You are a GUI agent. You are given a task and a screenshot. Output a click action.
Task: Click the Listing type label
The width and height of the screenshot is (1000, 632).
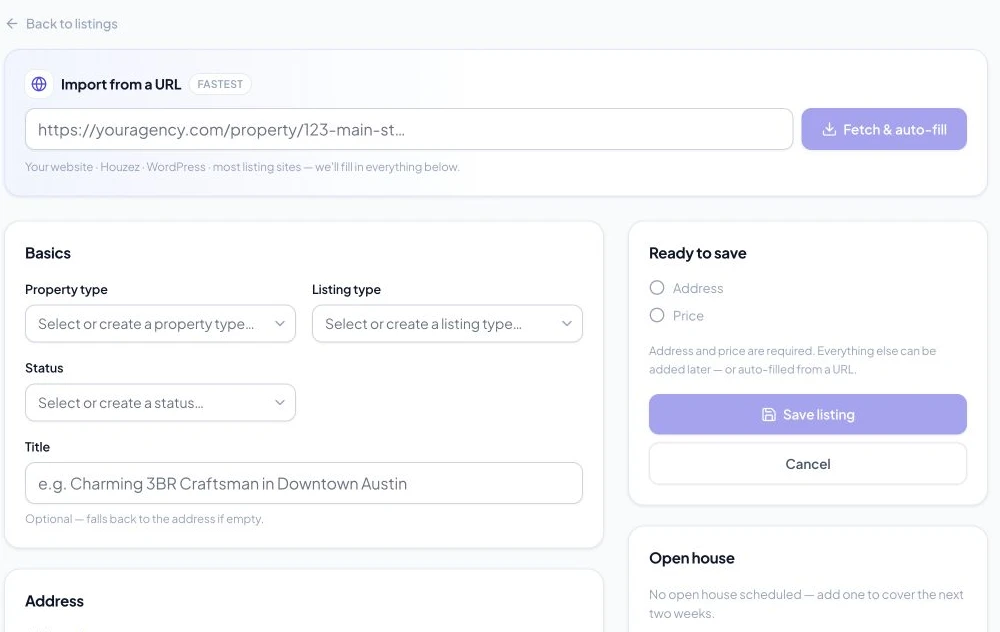(346, 290)
